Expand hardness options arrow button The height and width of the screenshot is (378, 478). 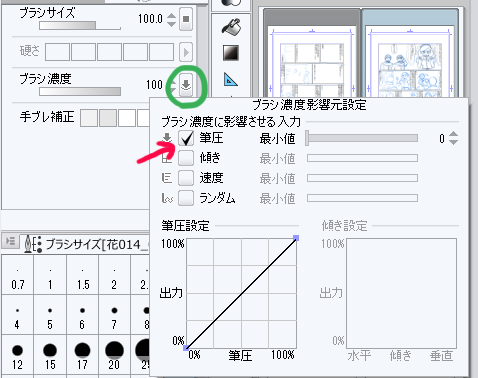point(186,52)
